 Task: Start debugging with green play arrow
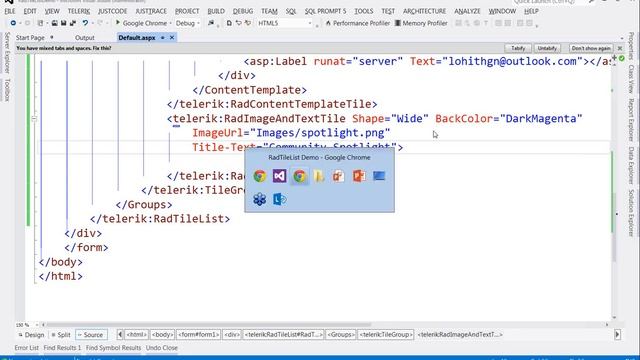point(118,23)
